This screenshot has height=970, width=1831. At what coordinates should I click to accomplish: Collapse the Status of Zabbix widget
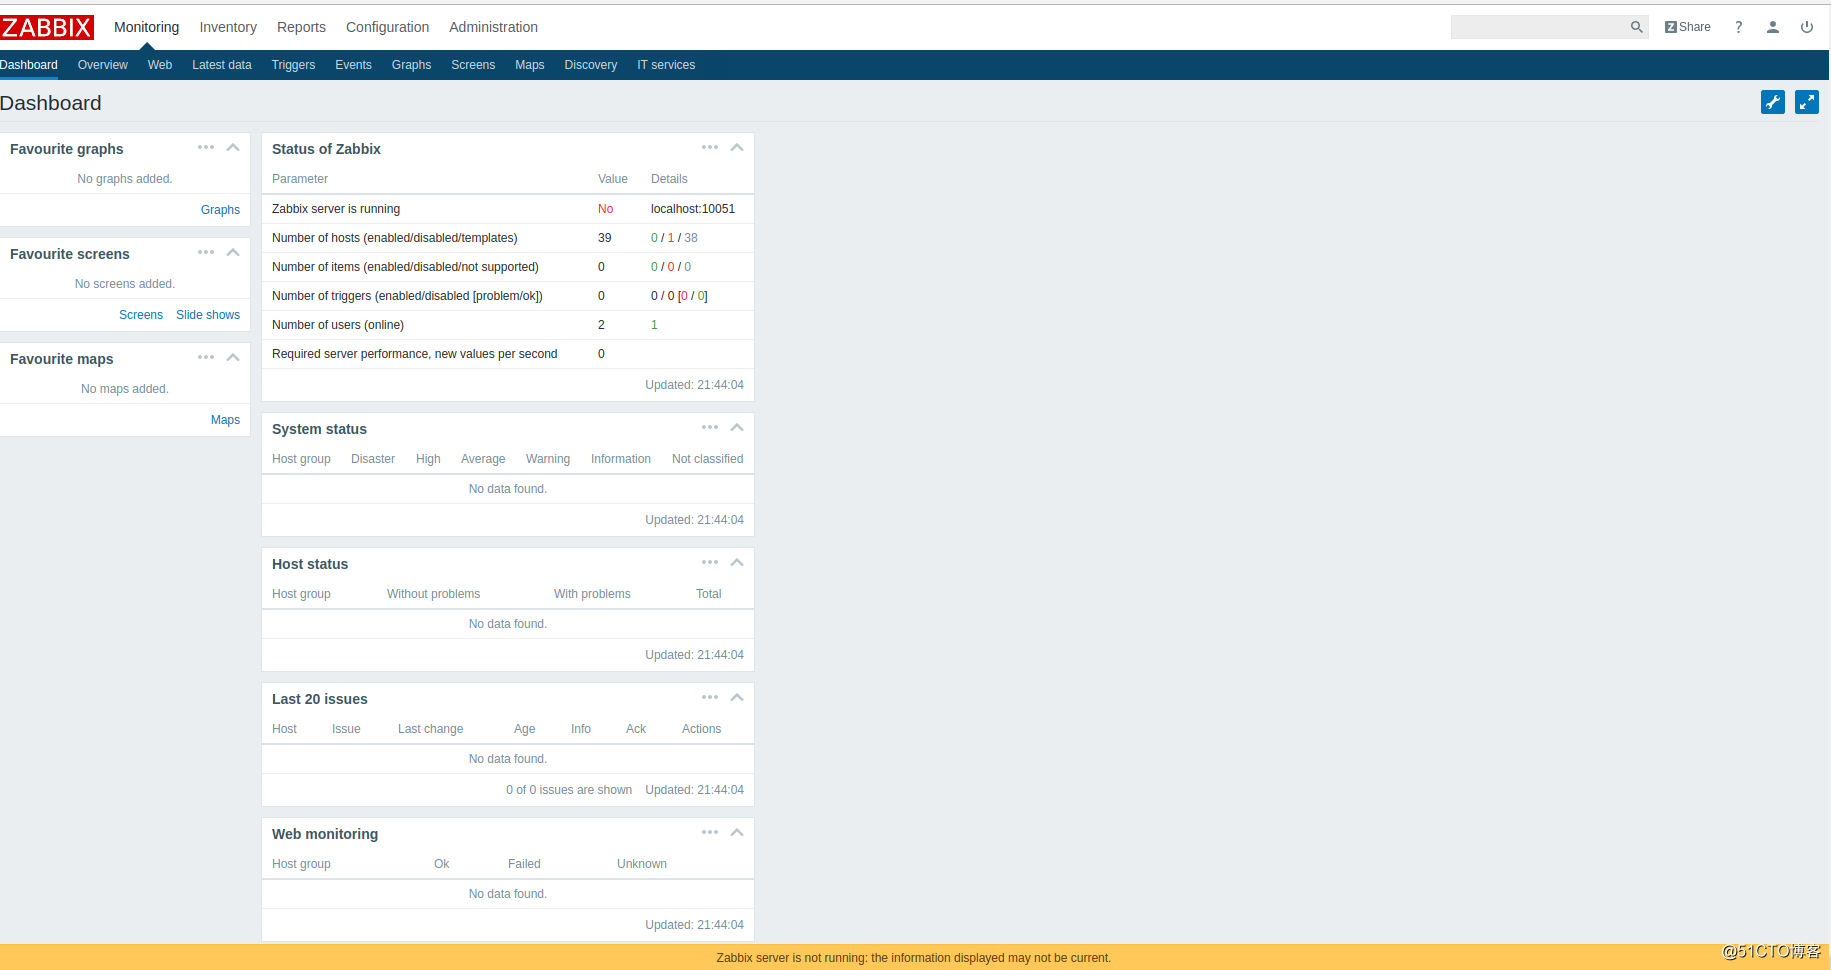tap(737, 147)
